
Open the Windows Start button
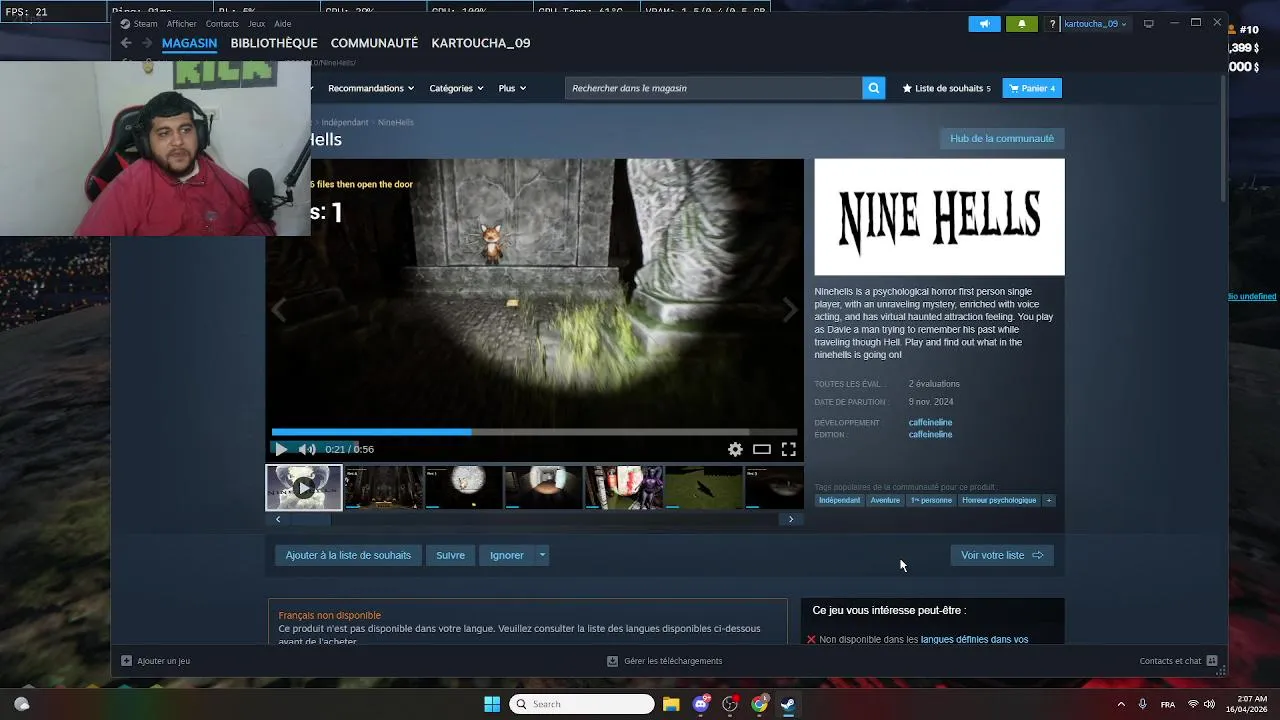(492, 704)
